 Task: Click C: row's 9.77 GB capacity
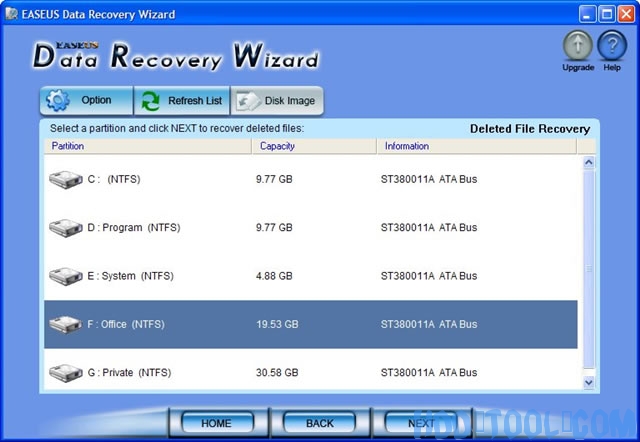(x=274, y=179)
